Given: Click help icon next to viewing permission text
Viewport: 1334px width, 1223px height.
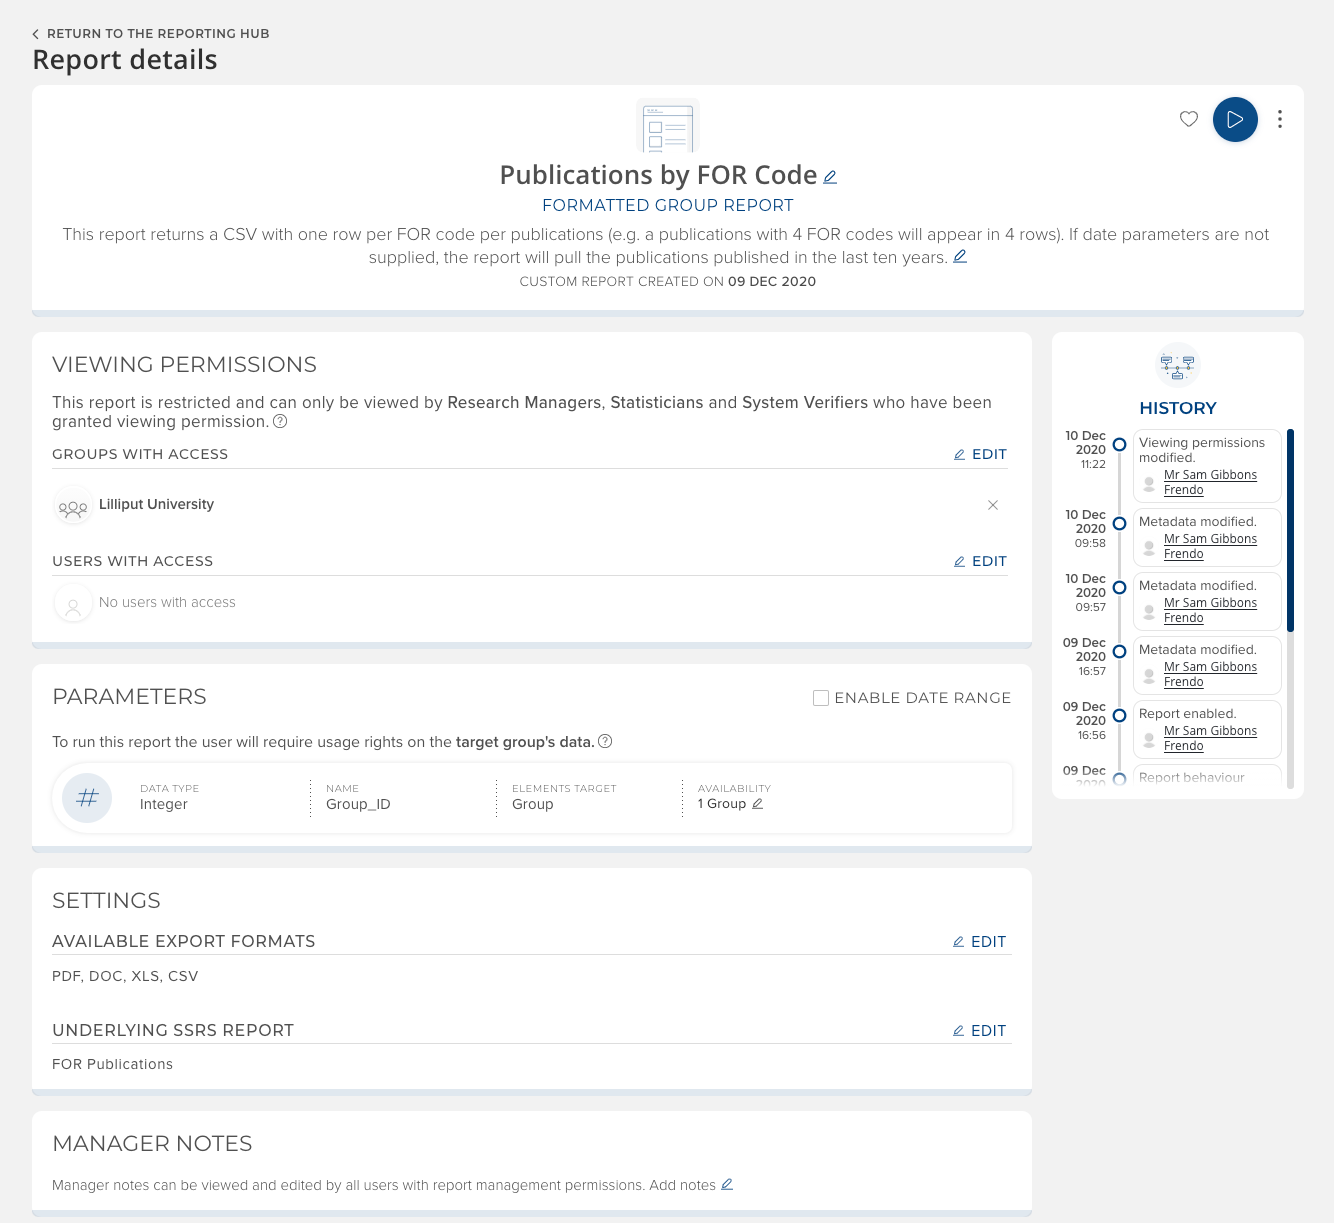Looking at the screenshot, I should (280, 422).
